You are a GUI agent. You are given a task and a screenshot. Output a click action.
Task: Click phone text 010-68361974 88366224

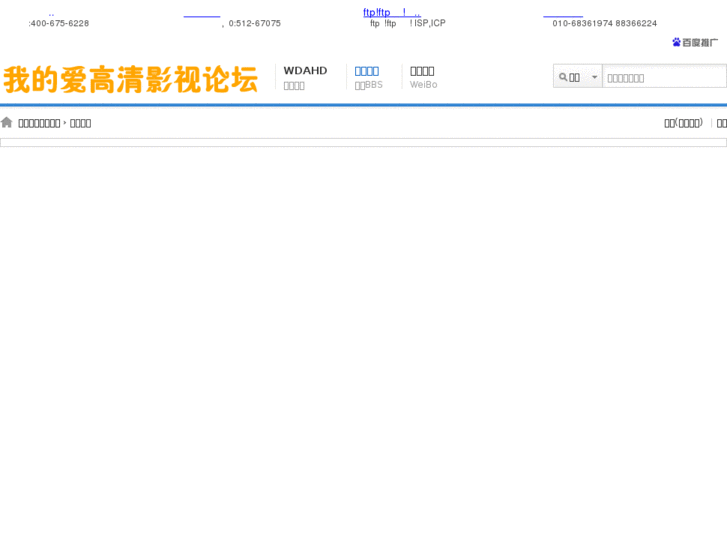604,23
